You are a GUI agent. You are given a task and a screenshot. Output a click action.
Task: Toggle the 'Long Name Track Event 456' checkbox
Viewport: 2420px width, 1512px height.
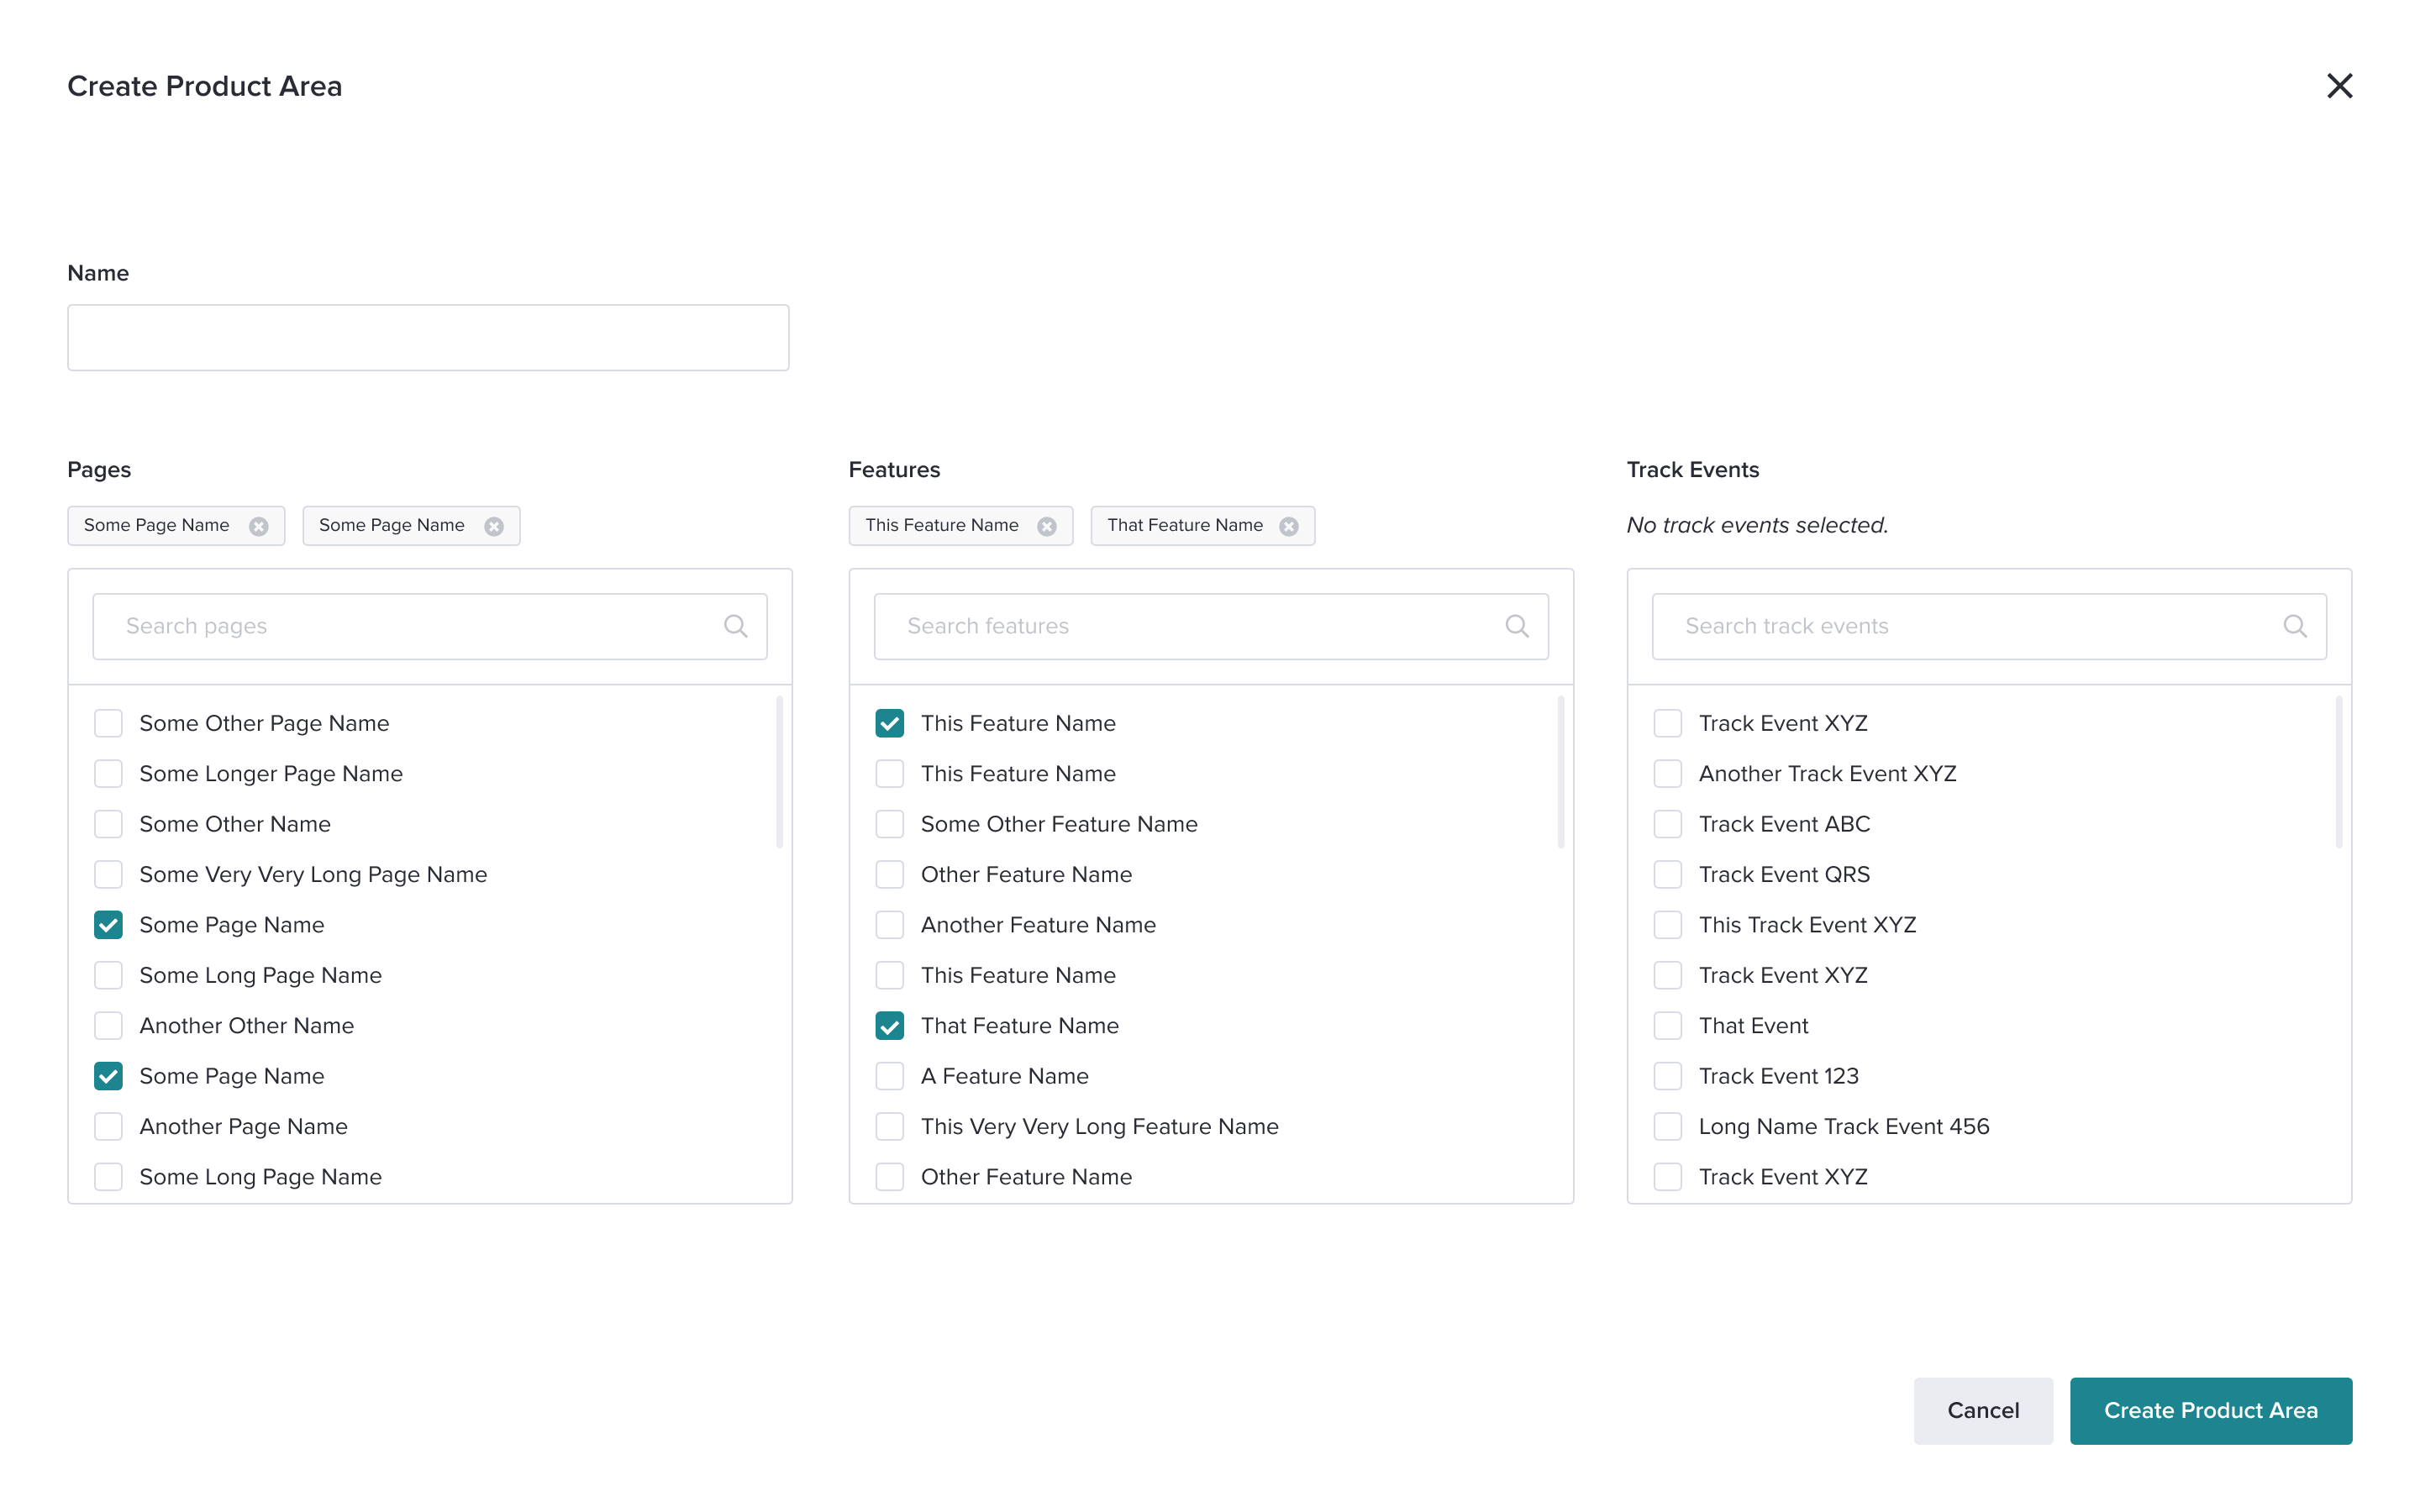1667,1126
